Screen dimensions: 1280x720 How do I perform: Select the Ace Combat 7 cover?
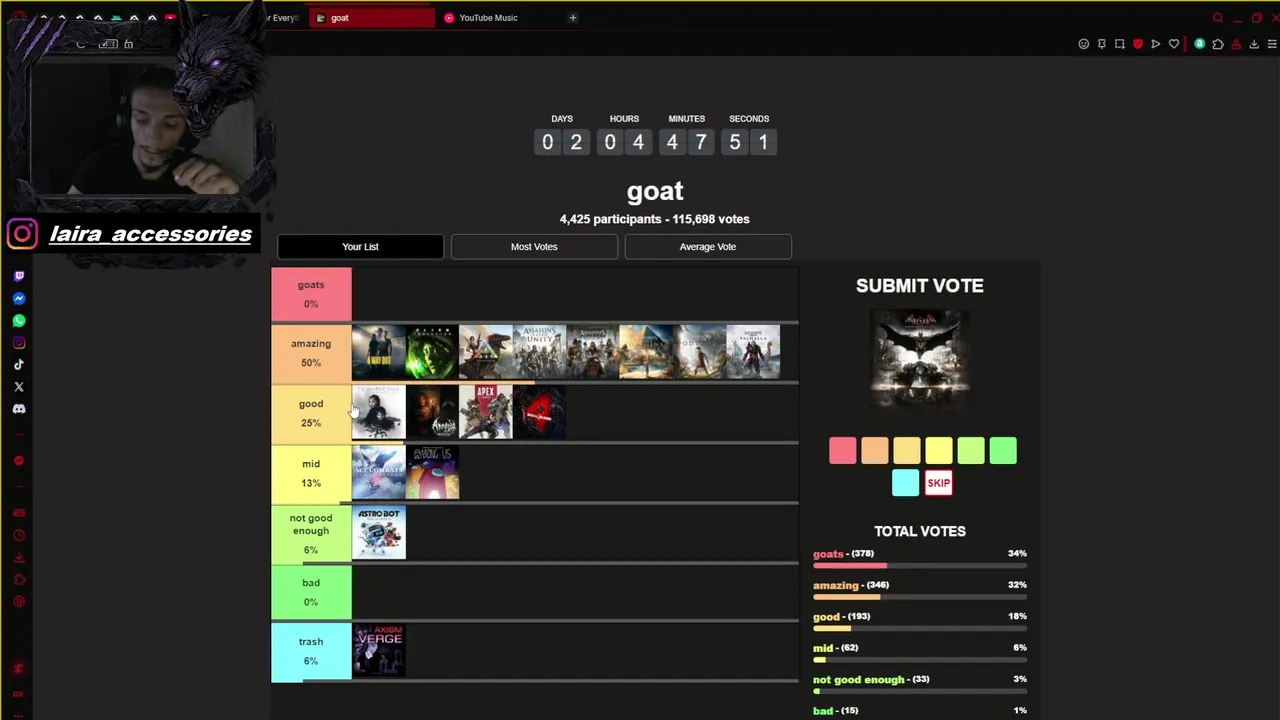coord(379,472)
